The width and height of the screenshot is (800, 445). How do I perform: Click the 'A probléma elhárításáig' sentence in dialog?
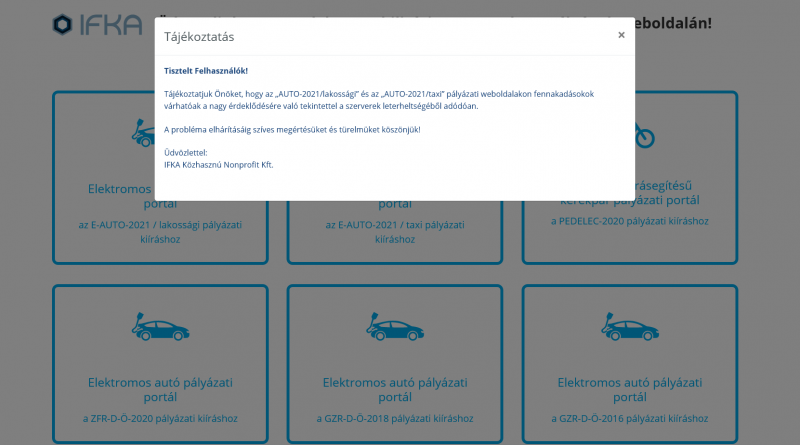click(292, 130)
